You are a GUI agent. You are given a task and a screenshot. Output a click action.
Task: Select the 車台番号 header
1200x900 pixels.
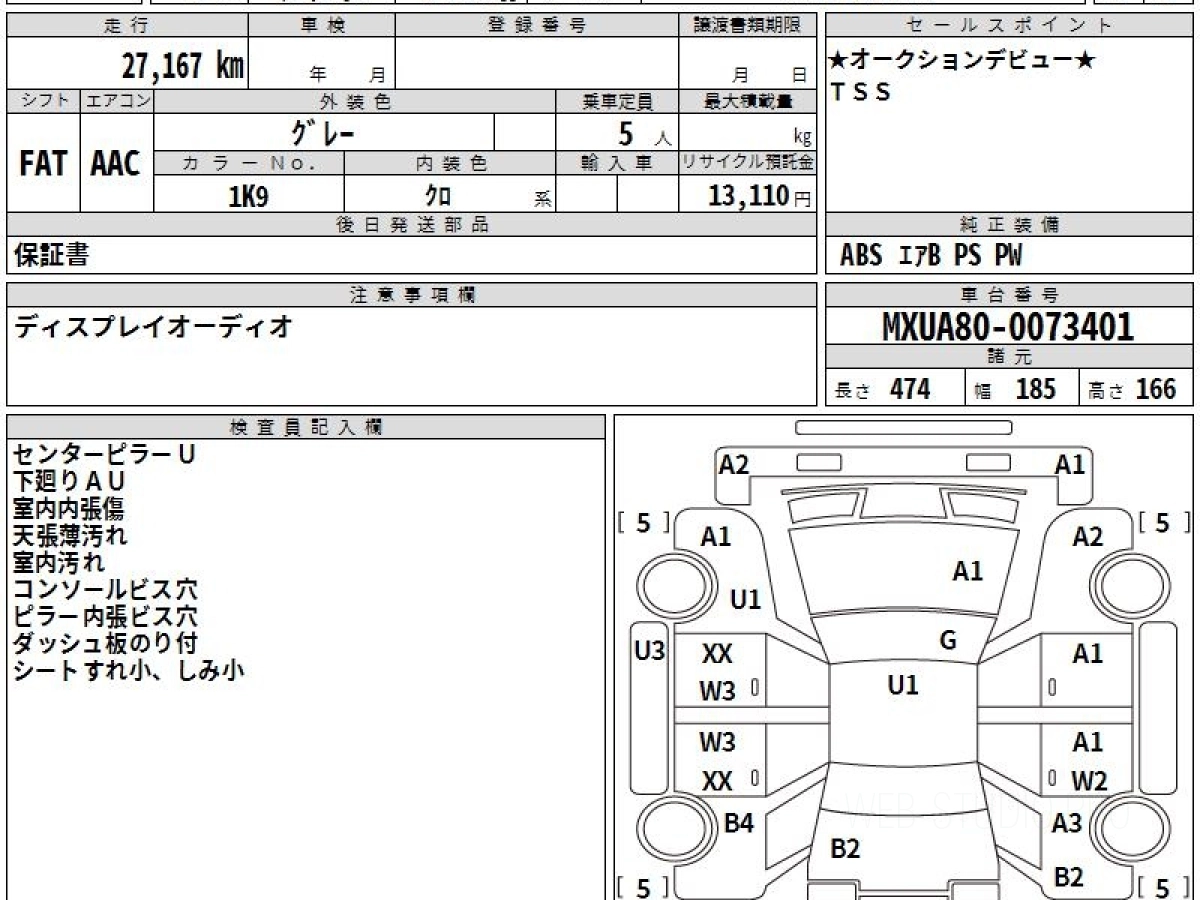click(1010, 295)
